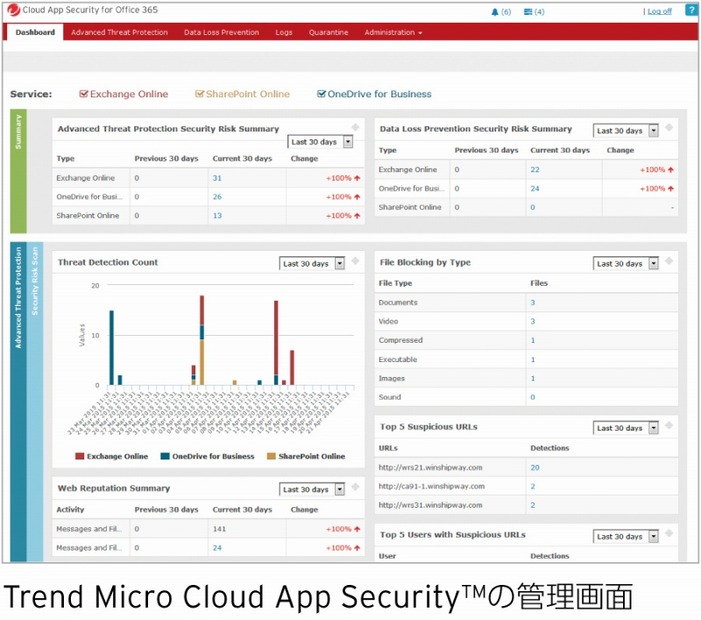Image resolution: width=701 pixels, height=620 pixels.
Task: Select the Security Risk Scan side tab
Action: pyautogui.click(x=35, y=401)
